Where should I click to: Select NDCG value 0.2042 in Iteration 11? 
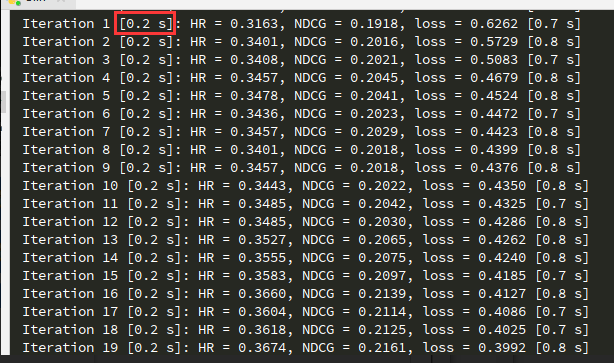click(382, 204)
